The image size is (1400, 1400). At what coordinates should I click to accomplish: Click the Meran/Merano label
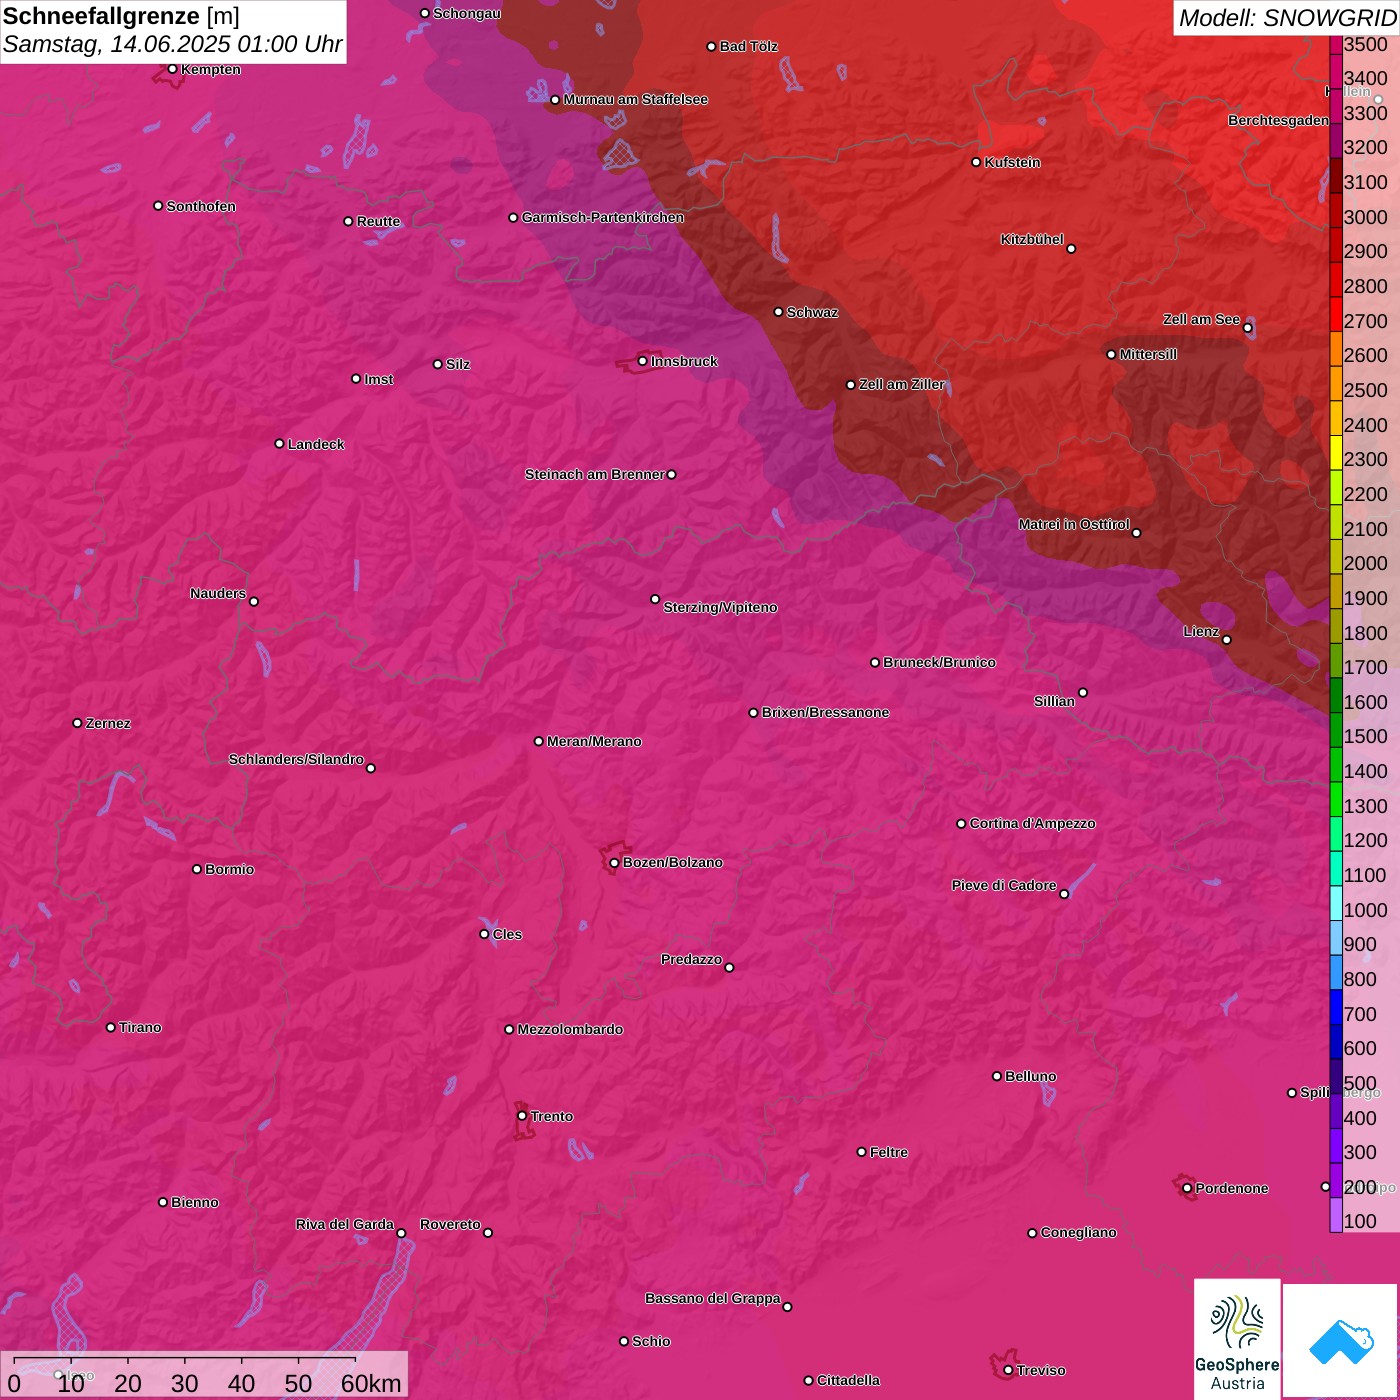[x=594, y=741]
